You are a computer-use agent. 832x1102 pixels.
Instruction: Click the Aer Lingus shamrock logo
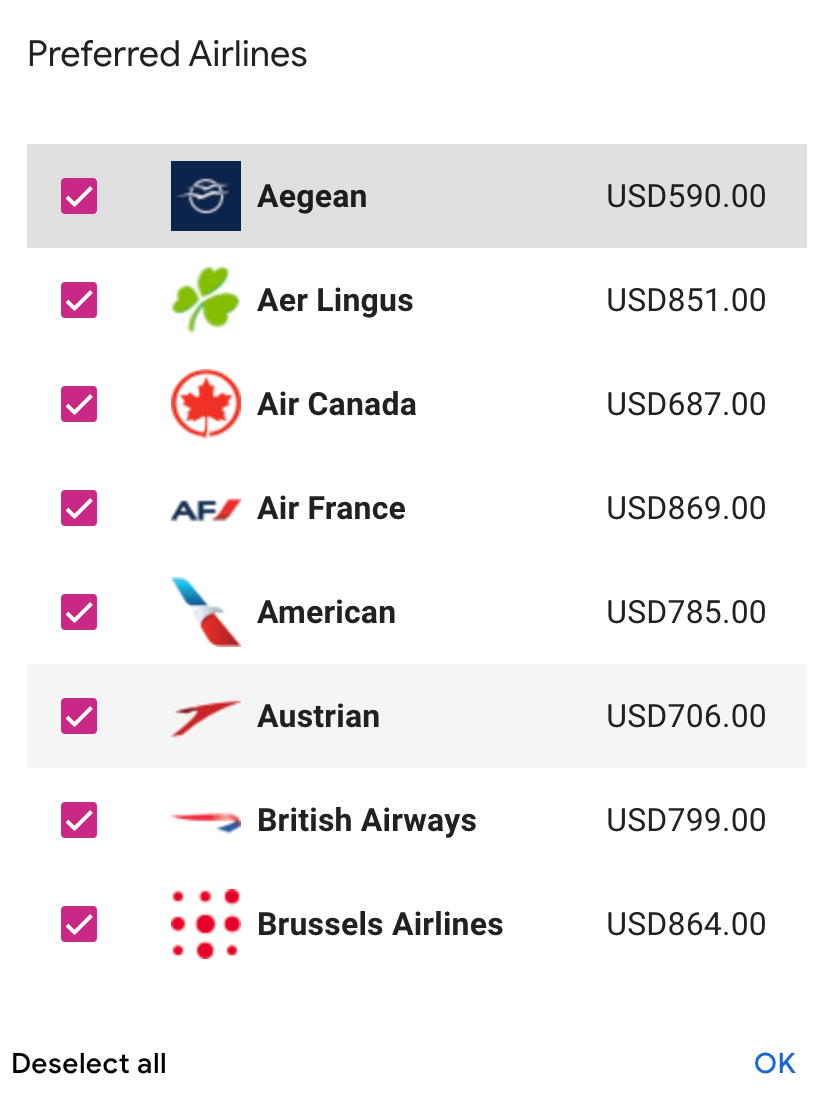[206, 300]
